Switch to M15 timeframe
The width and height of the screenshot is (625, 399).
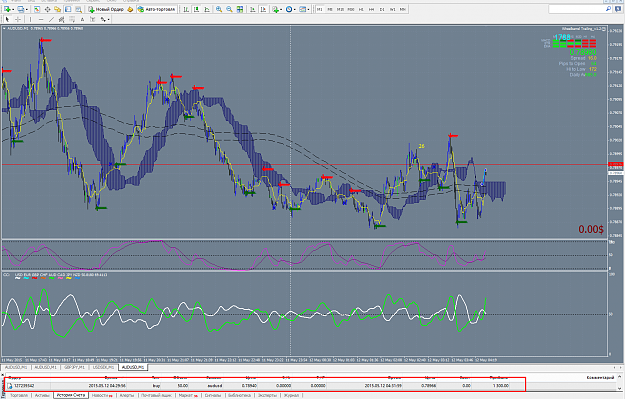[340, 9]
